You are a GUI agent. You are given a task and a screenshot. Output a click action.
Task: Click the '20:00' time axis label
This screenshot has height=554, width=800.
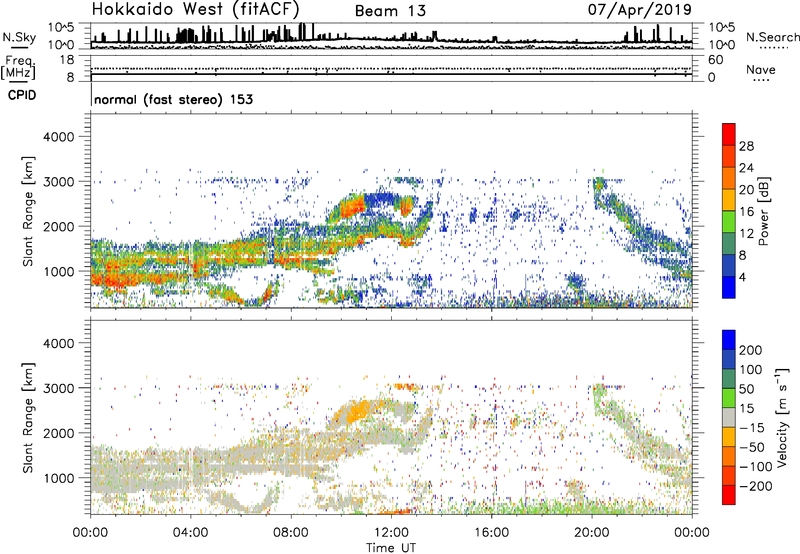tap(592, 533)
